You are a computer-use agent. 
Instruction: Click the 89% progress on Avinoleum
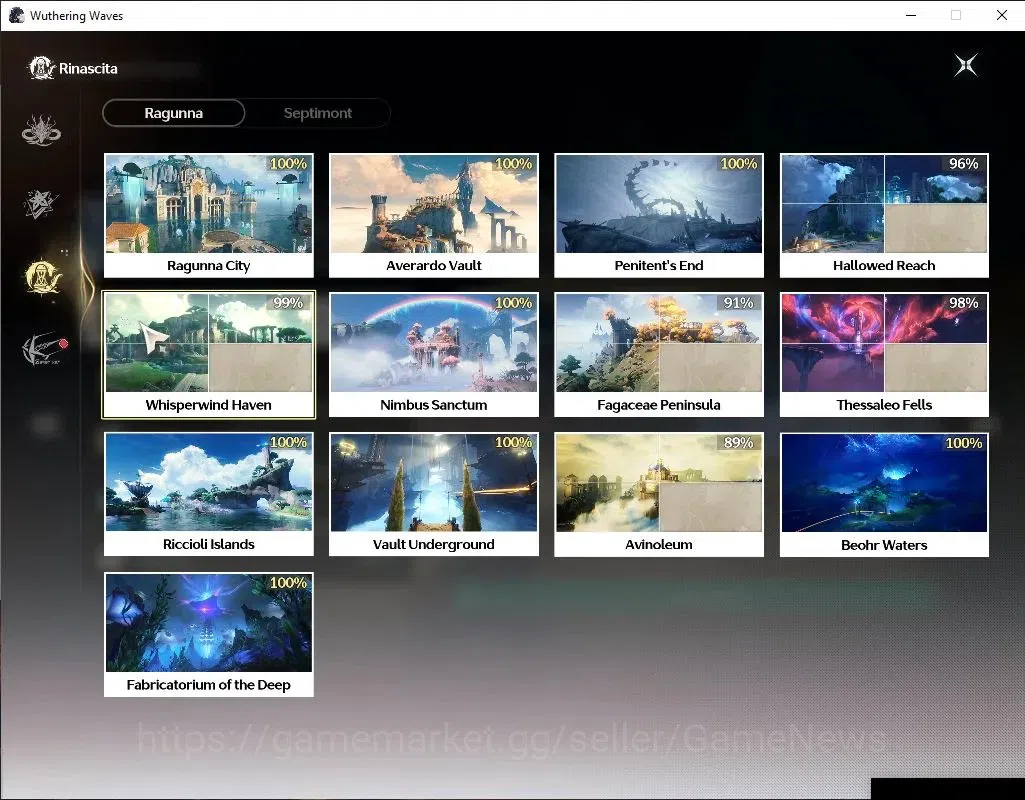coord(739,442)
